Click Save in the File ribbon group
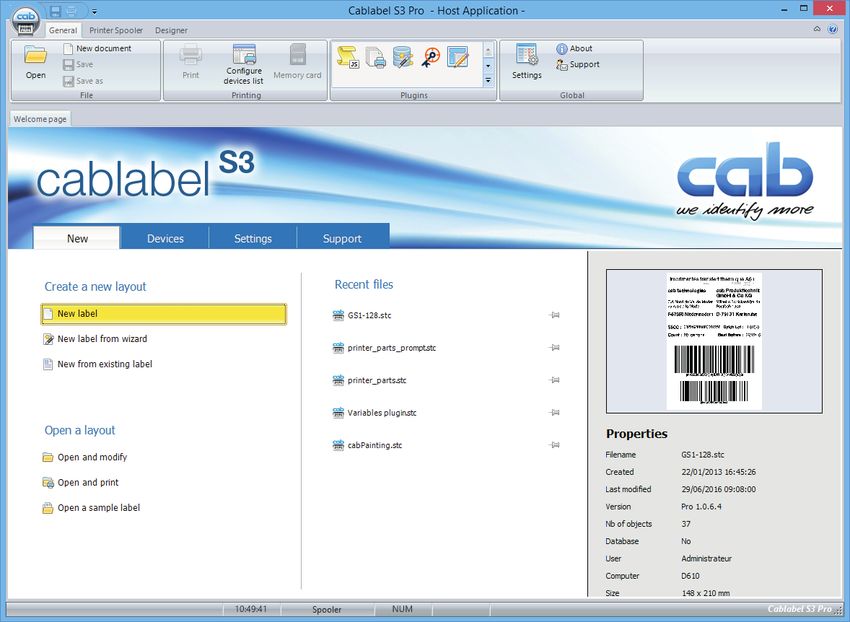The height and width of the screenshot is (622, 850). [78, 65]
